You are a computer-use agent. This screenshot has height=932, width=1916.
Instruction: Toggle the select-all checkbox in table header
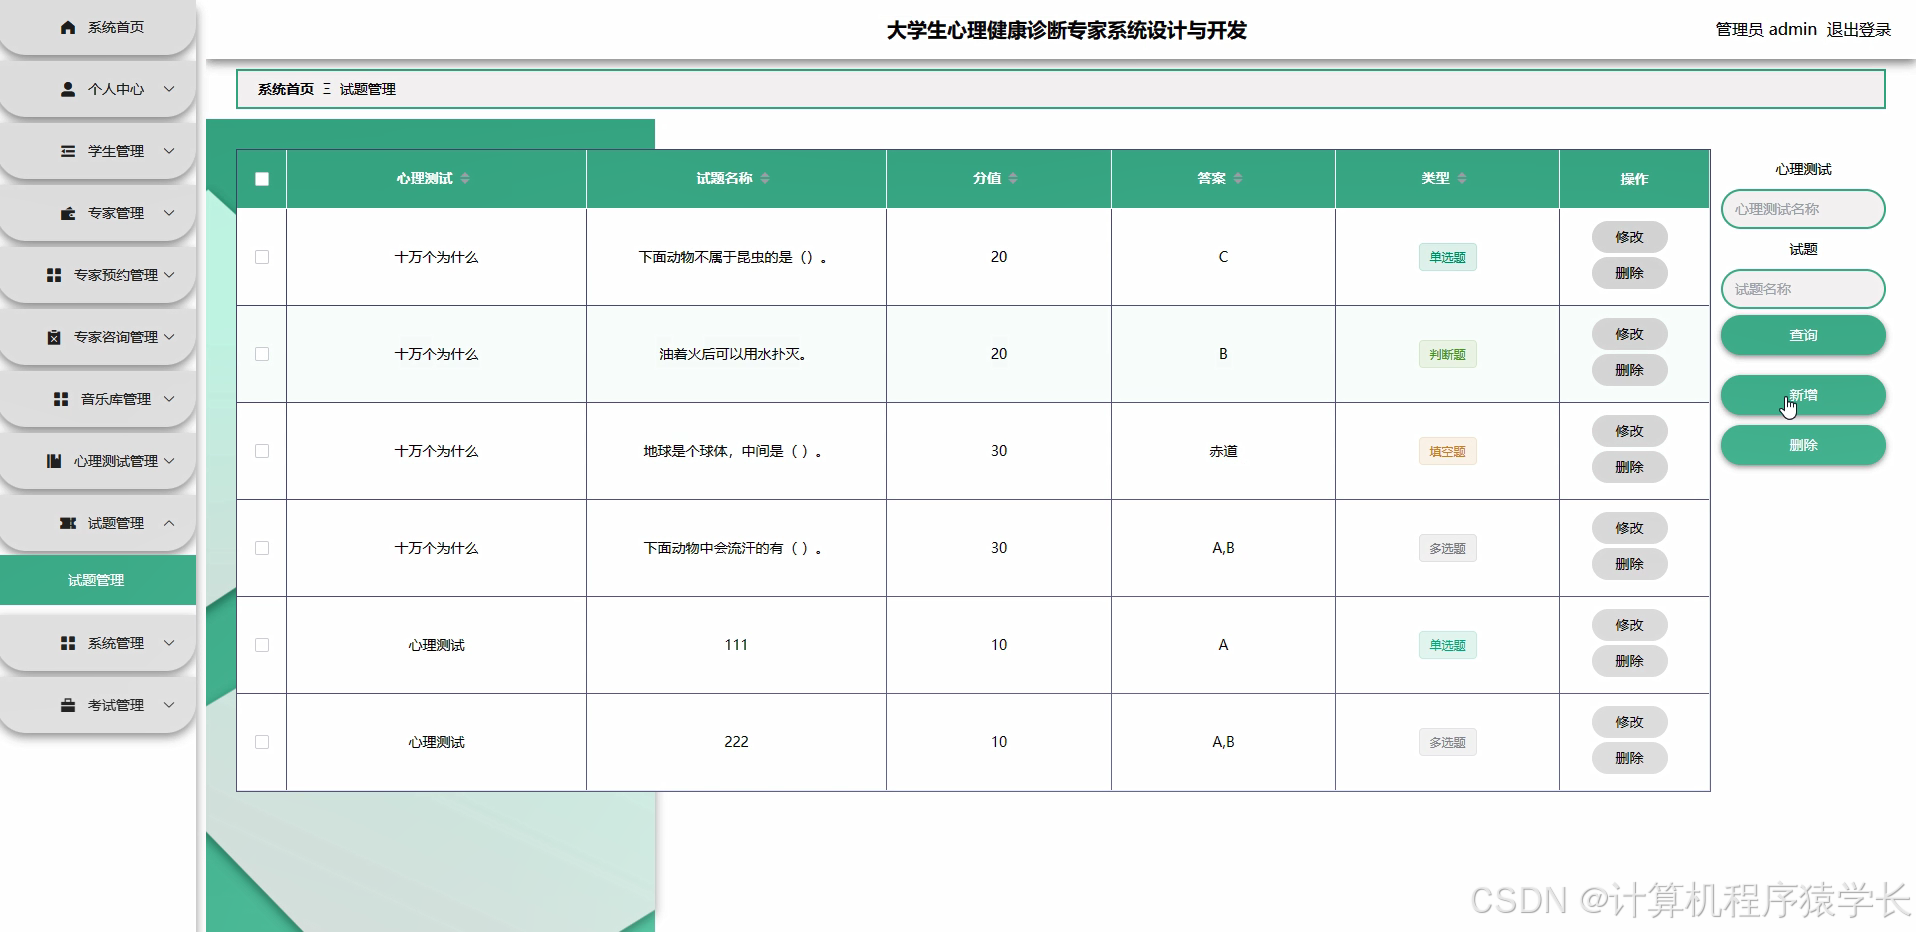point(261,179)
